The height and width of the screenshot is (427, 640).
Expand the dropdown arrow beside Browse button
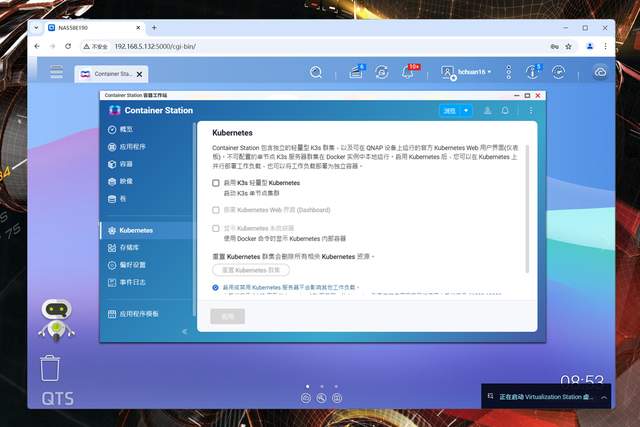tap(466, 111)
